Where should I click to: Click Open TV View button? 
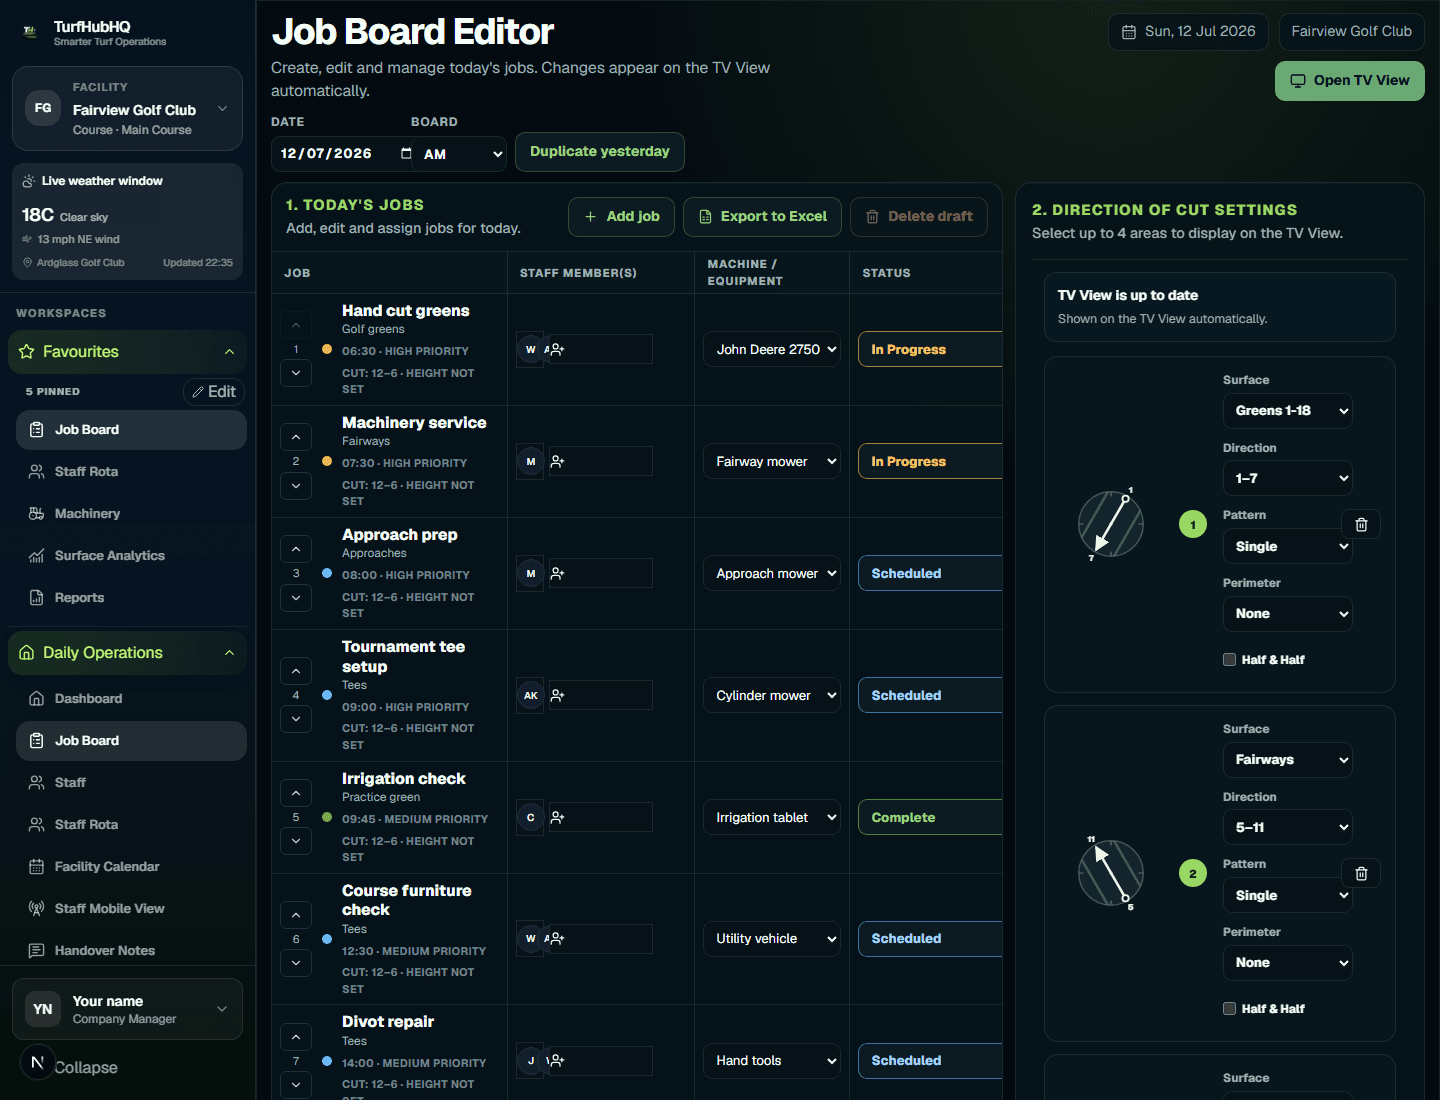pyautogui.click(x=1350, y=81)
